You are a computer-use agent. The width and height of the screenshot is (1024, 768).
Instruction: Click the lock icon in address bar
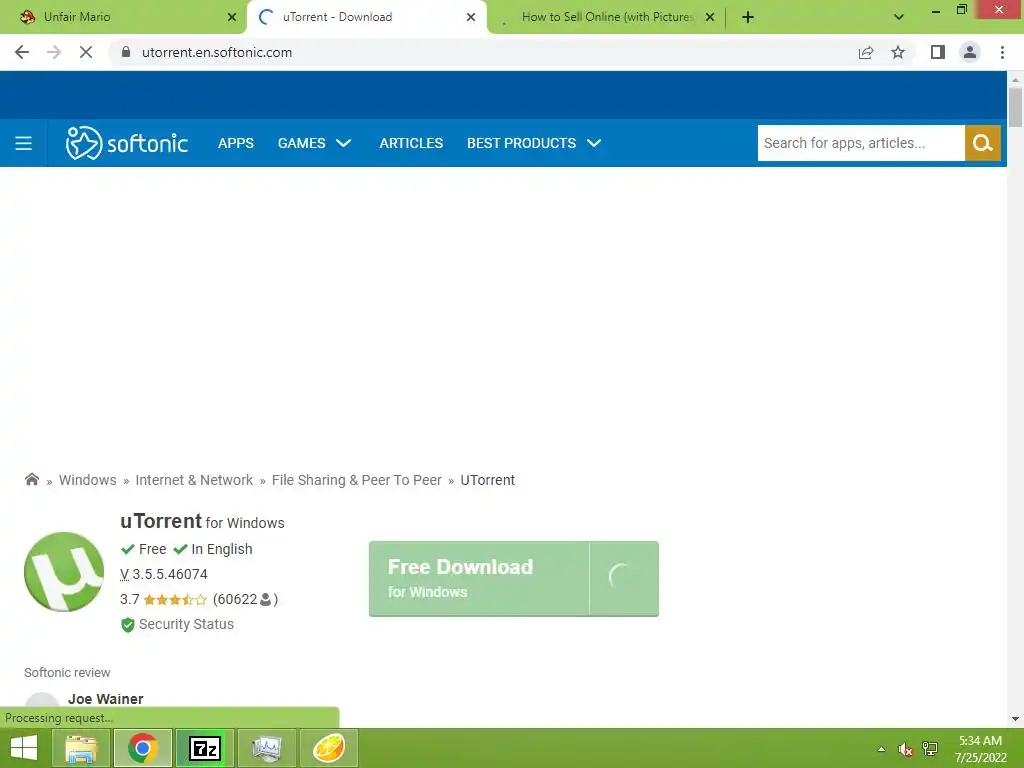[126, 52]
